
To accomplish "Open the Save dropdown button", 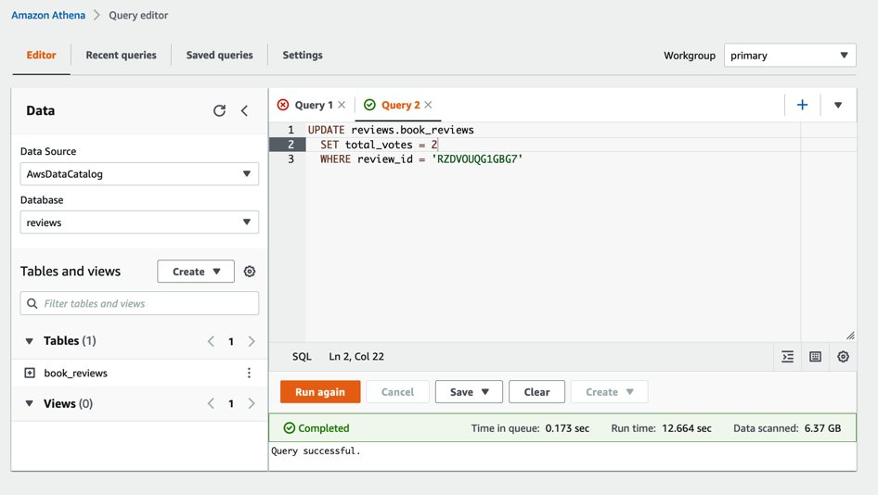I will (x=469, y=392).
